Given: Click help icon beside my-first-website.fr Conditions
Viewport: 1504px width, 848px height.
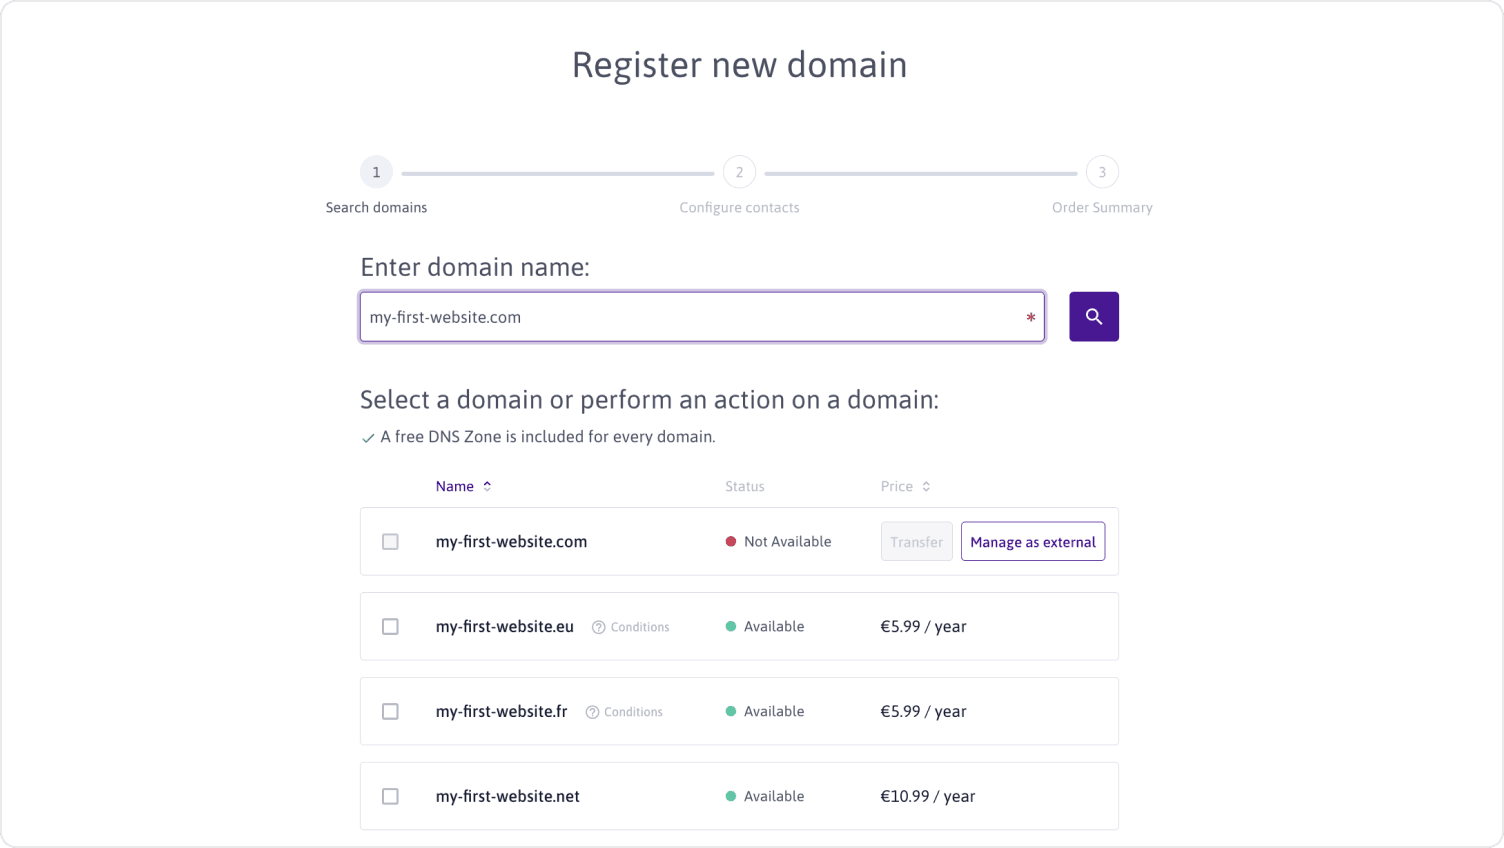Looking at the screenshot, I should (592, 712).
